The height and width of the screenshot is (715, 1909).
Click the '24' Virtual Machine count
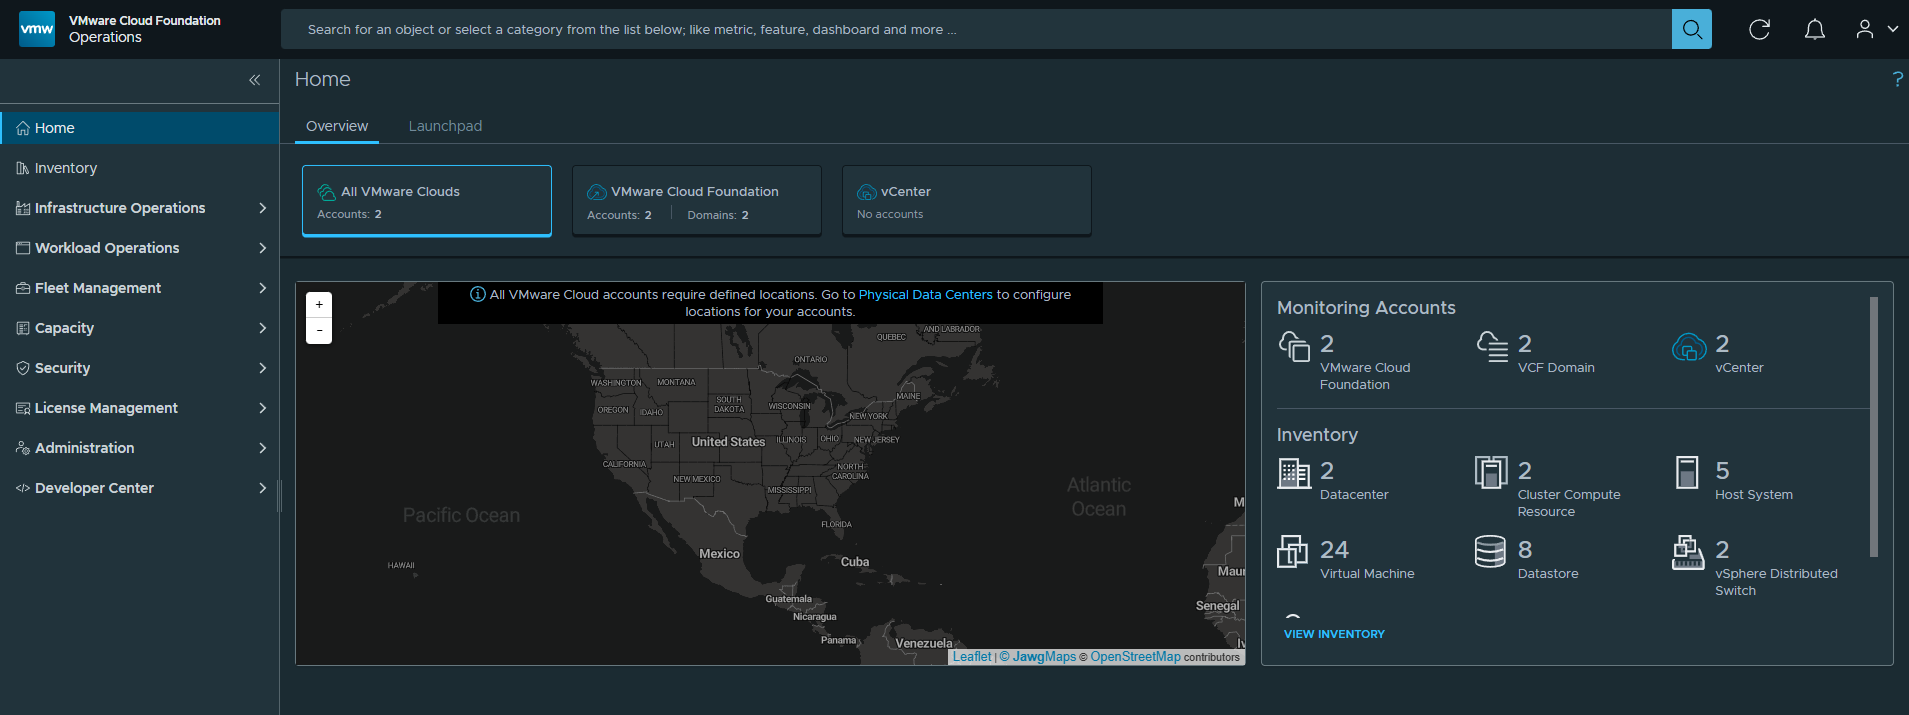pos(1334,550)
